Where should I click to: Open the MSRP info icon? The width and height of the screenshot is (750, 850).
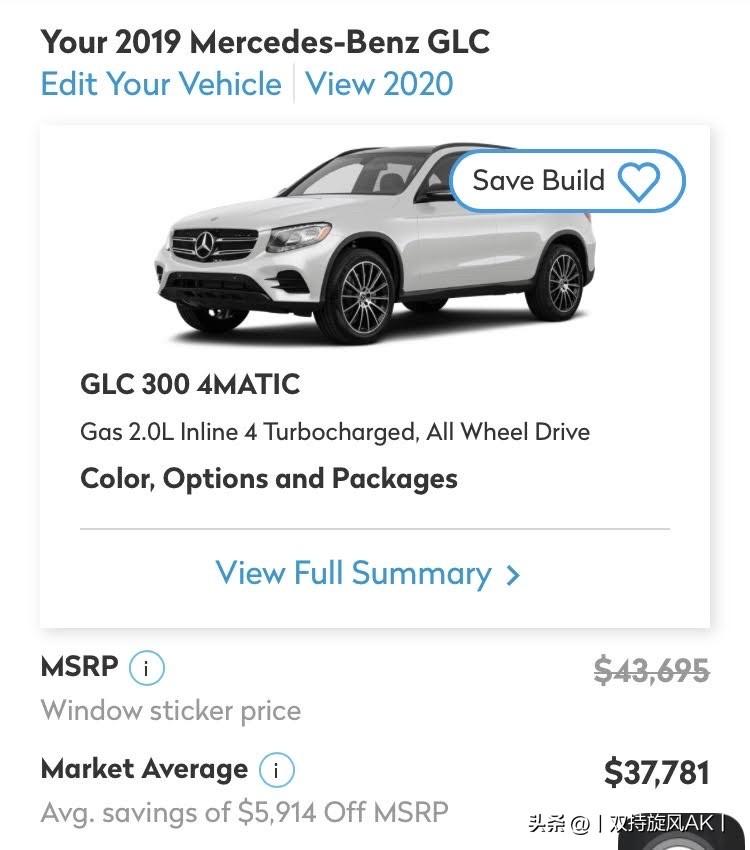[147, 668]
